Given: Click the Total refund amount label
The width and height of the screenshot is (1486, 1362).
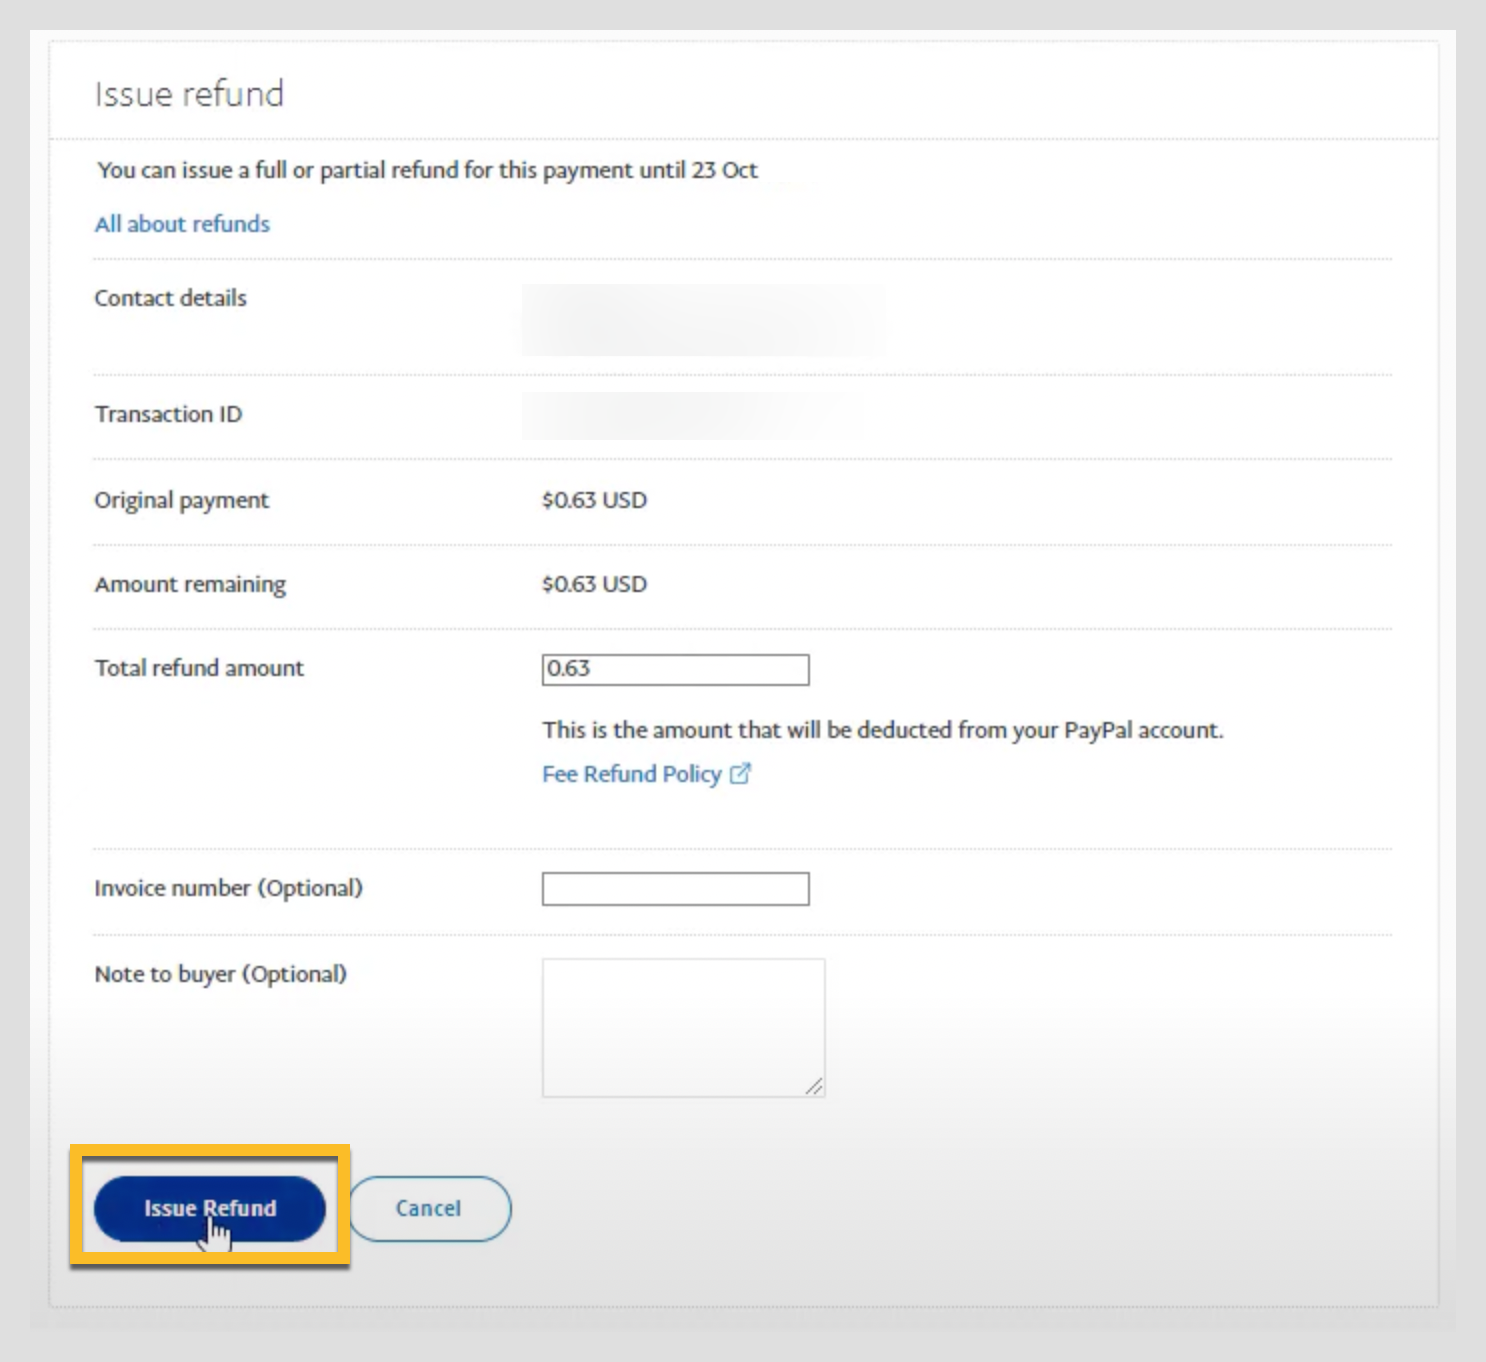Looking at the screenshot, I should coord(199,668).
